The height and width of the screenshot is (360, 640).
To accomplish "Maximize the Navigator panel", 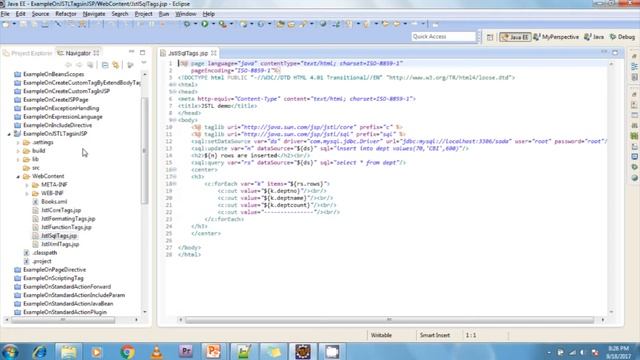I will pyautogui.click(x=142, y=52).
